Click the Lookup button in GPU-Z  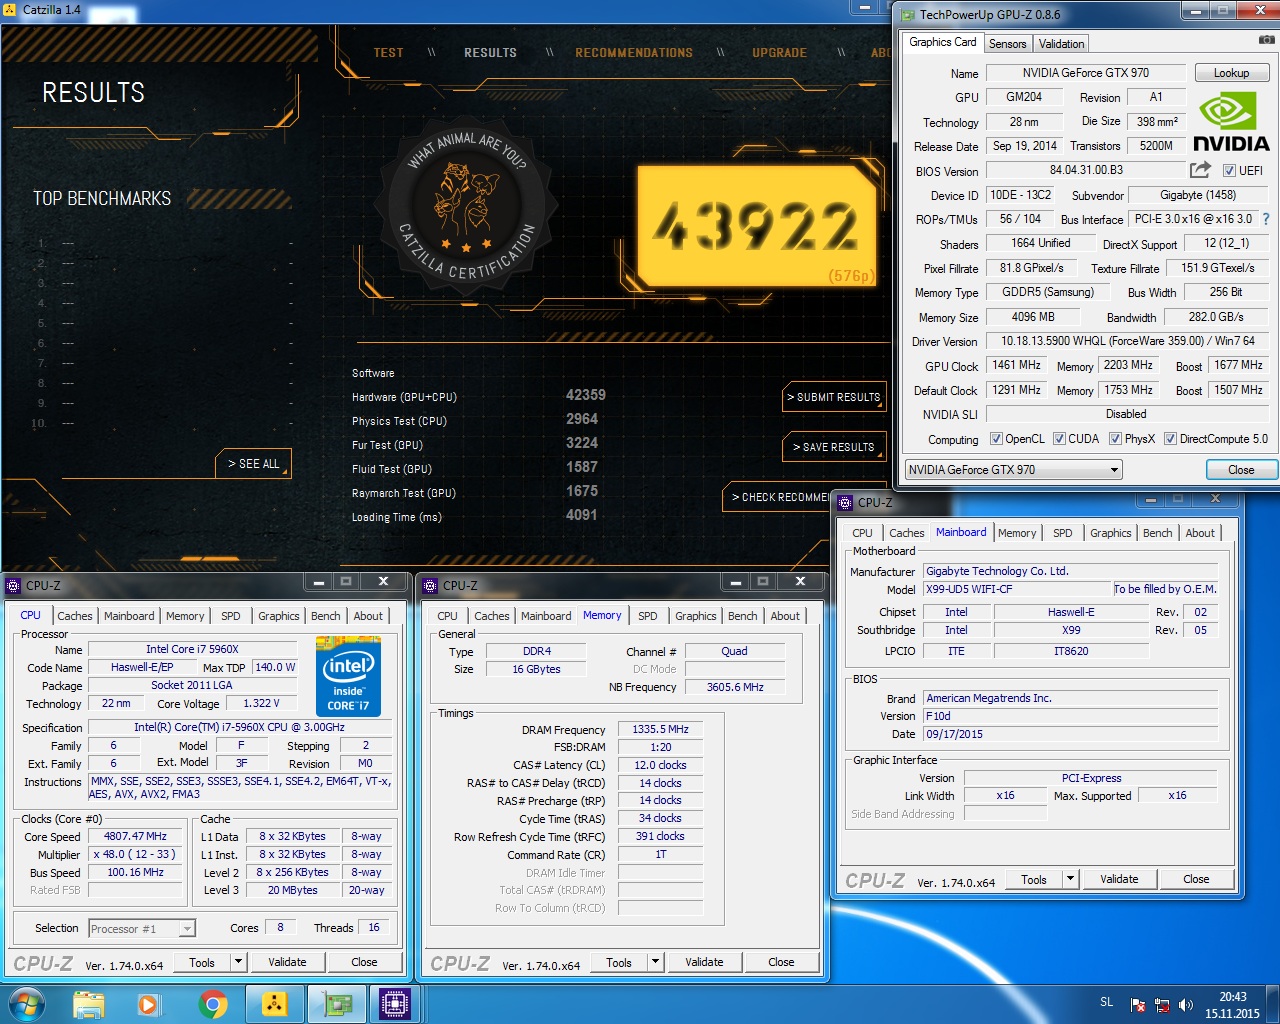click(1231, 73)
